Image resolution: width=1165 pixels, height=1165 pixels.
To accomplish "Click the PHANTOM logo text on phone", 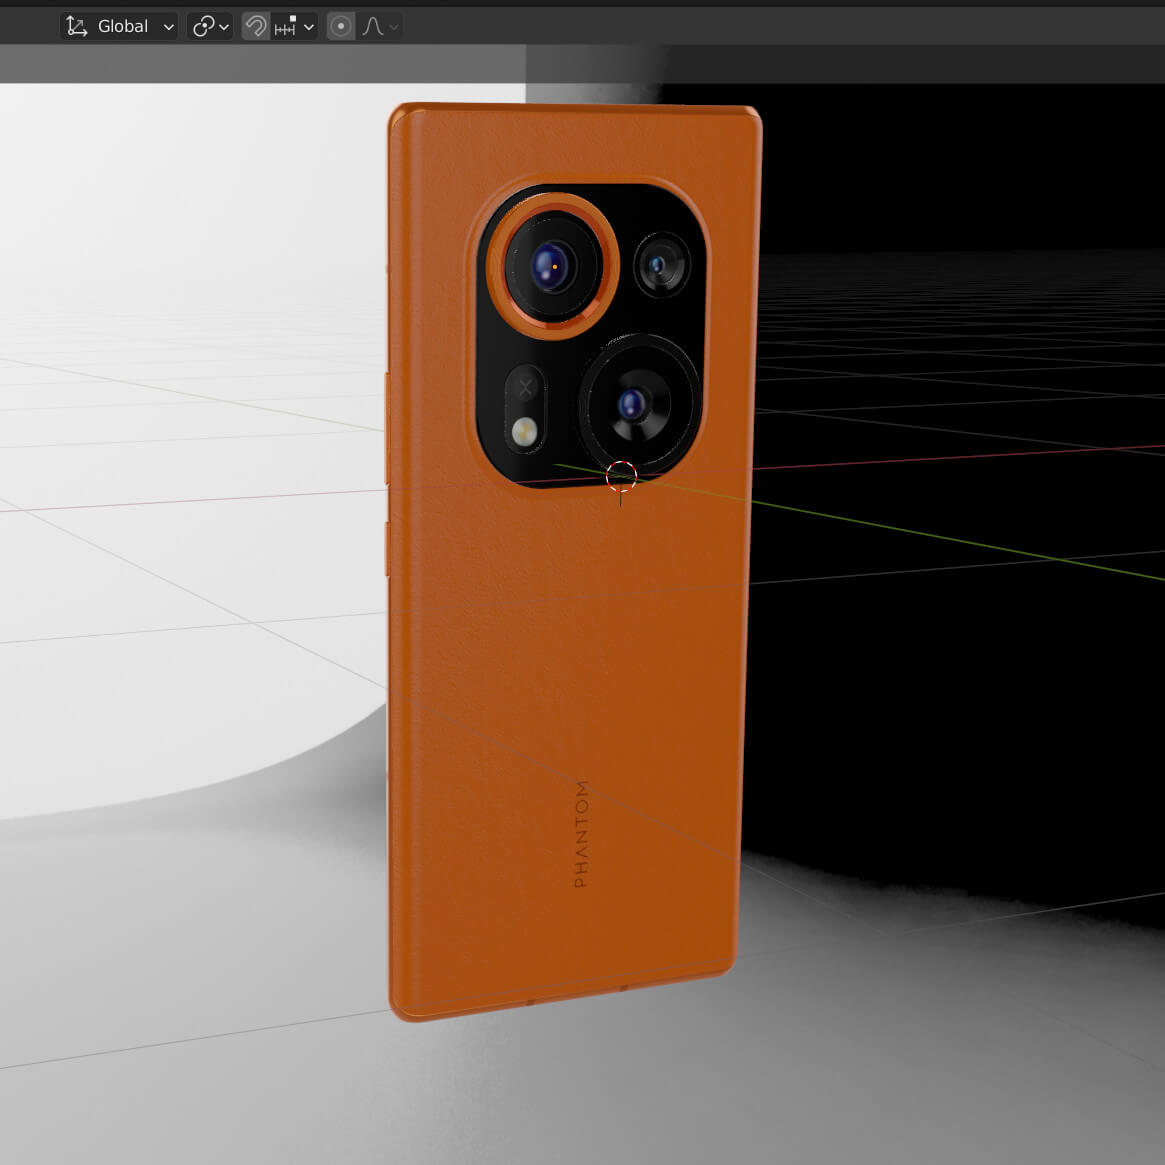I will tap(581, 834).
